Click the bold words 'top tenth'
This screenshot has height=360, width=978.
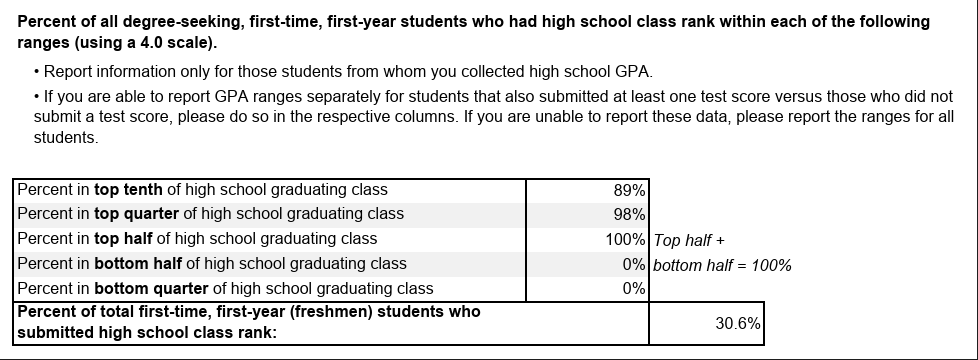[x=128, y=190]
